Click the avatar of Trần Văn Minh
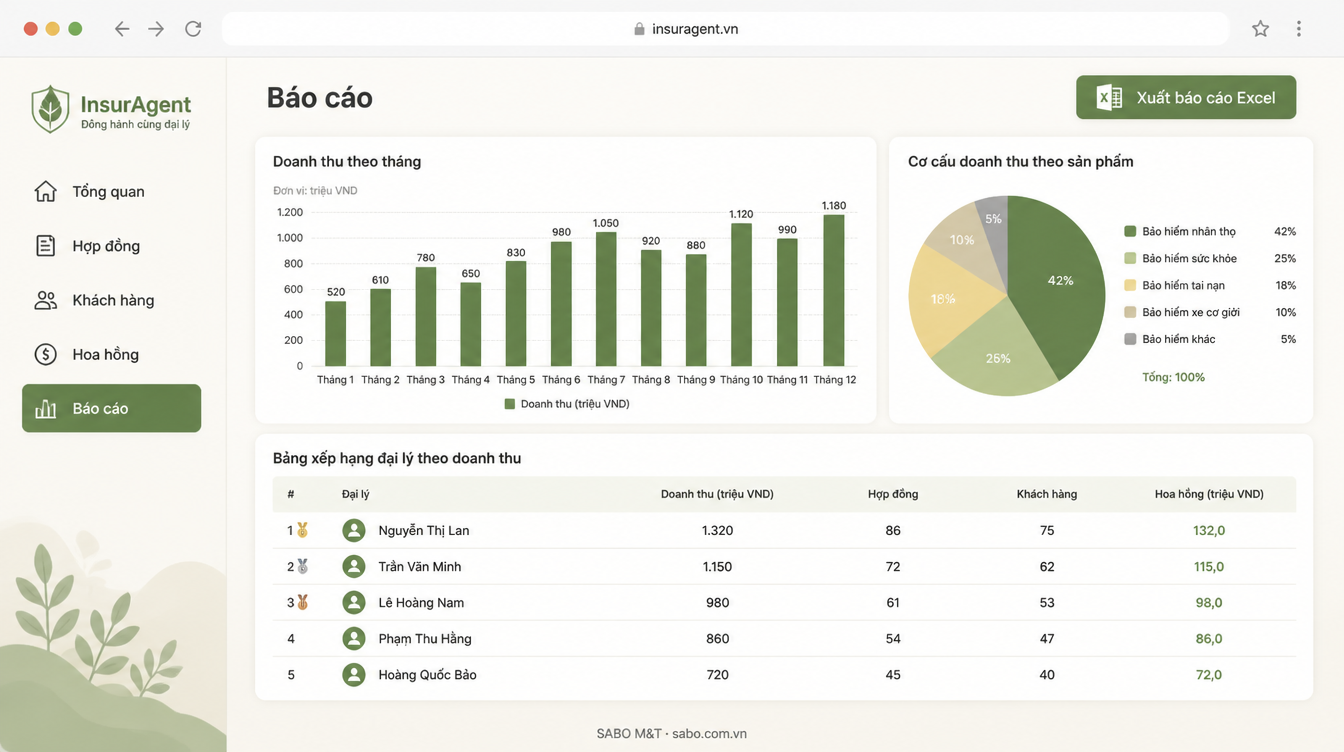 (x=354, y=566)
